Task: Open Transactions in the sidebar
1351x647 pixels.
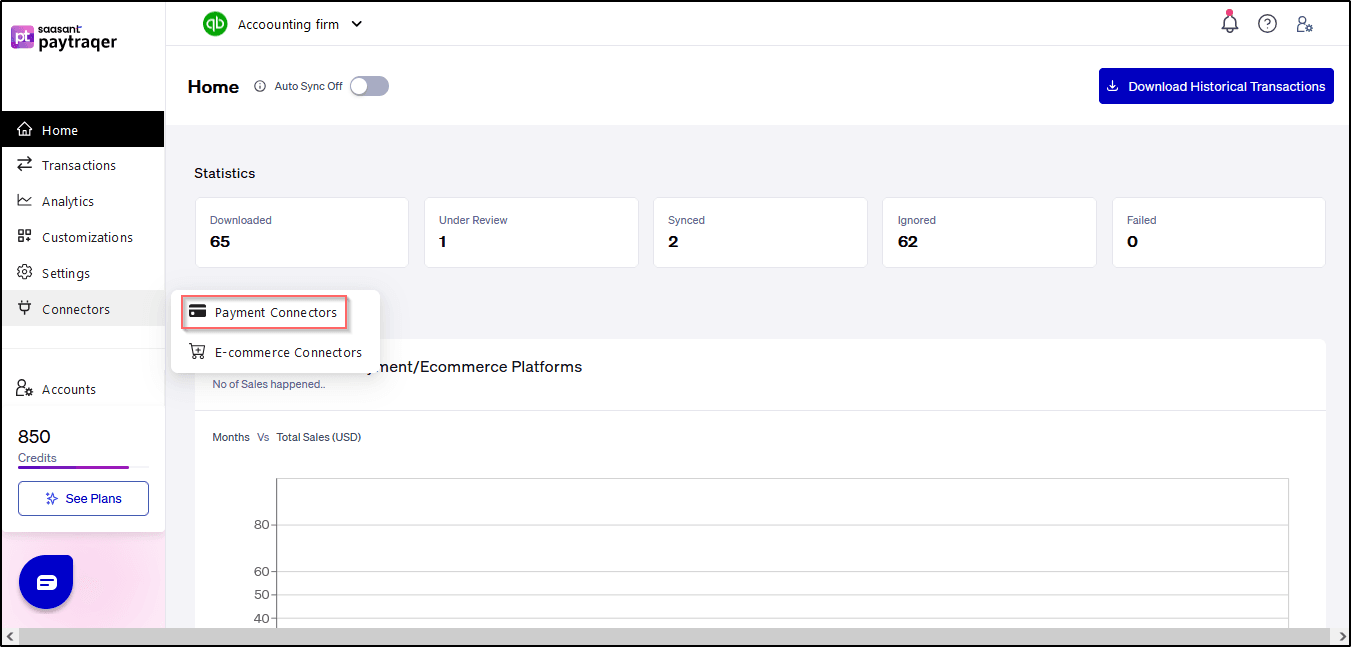Action: tap(78, 166)
